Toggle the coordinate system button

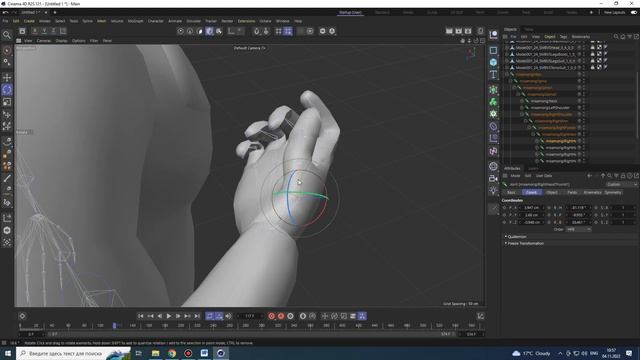[63, 31]
